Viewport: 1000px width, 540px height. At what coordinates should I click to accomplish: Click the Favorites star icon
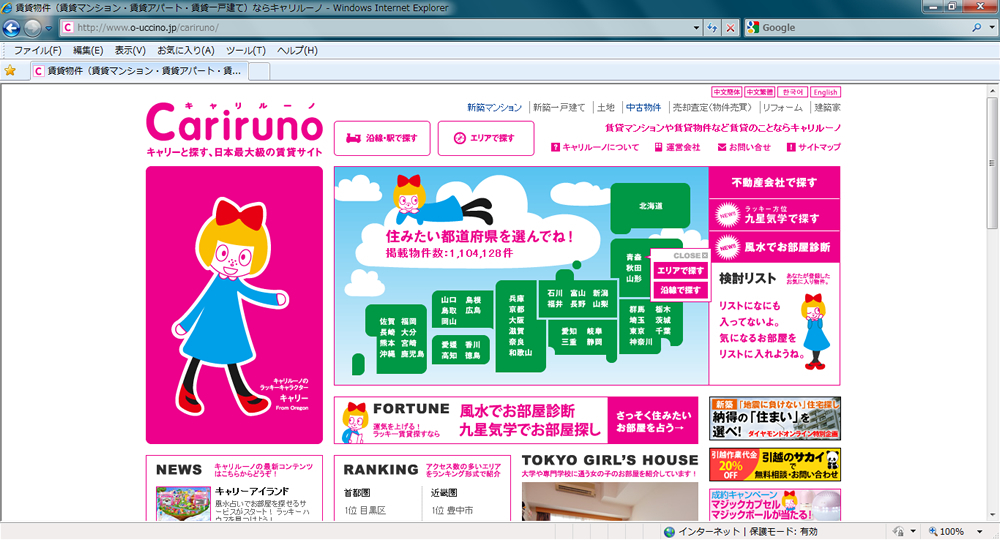[10, 71]
